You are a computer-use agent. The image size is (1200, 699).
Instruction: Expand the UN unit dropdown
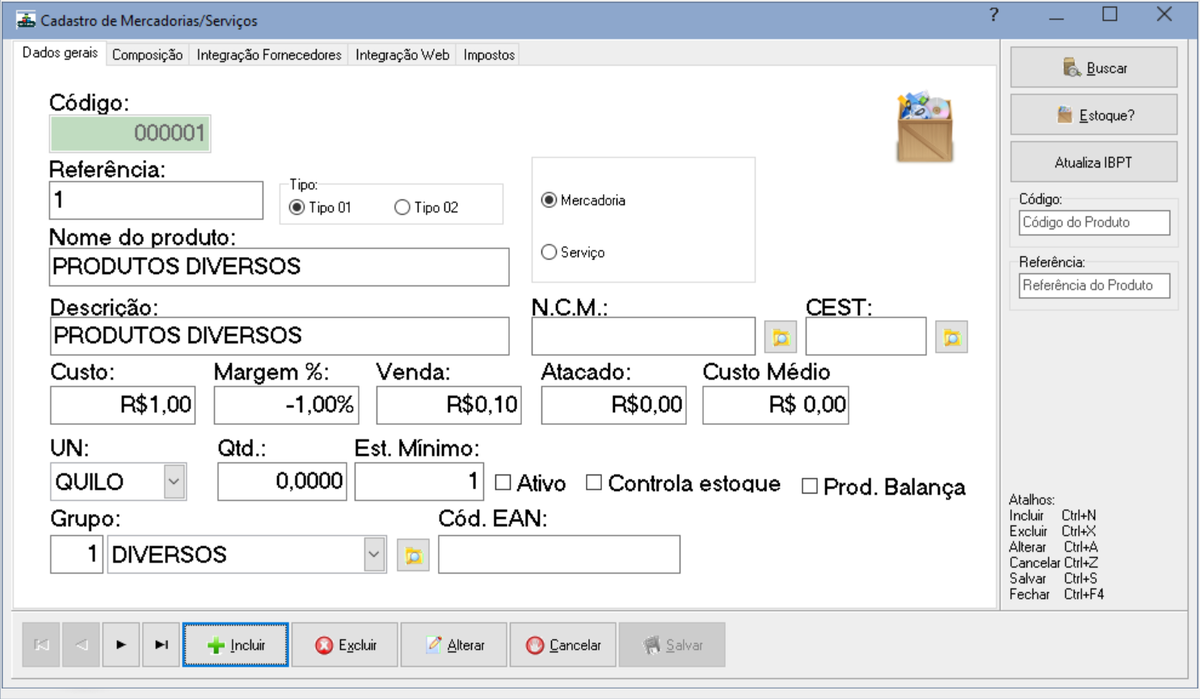tap(174, 481)
